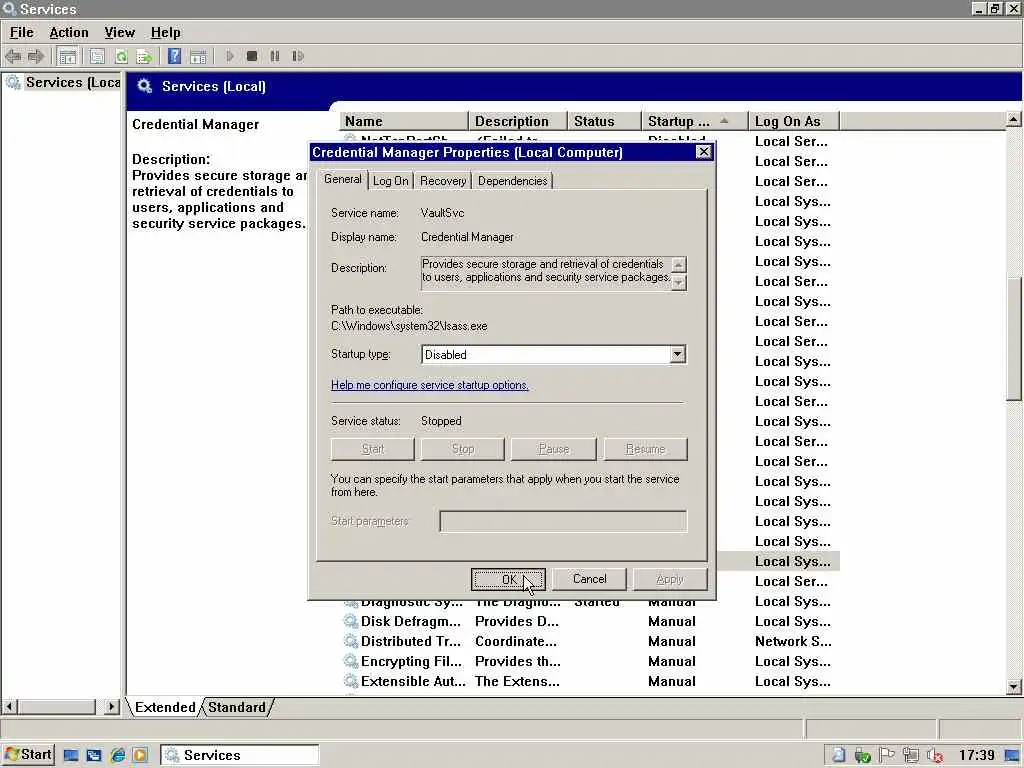1024x768 pixels.
Task: Click Show Desktop quick launch icon
Action: coord(71,756)
